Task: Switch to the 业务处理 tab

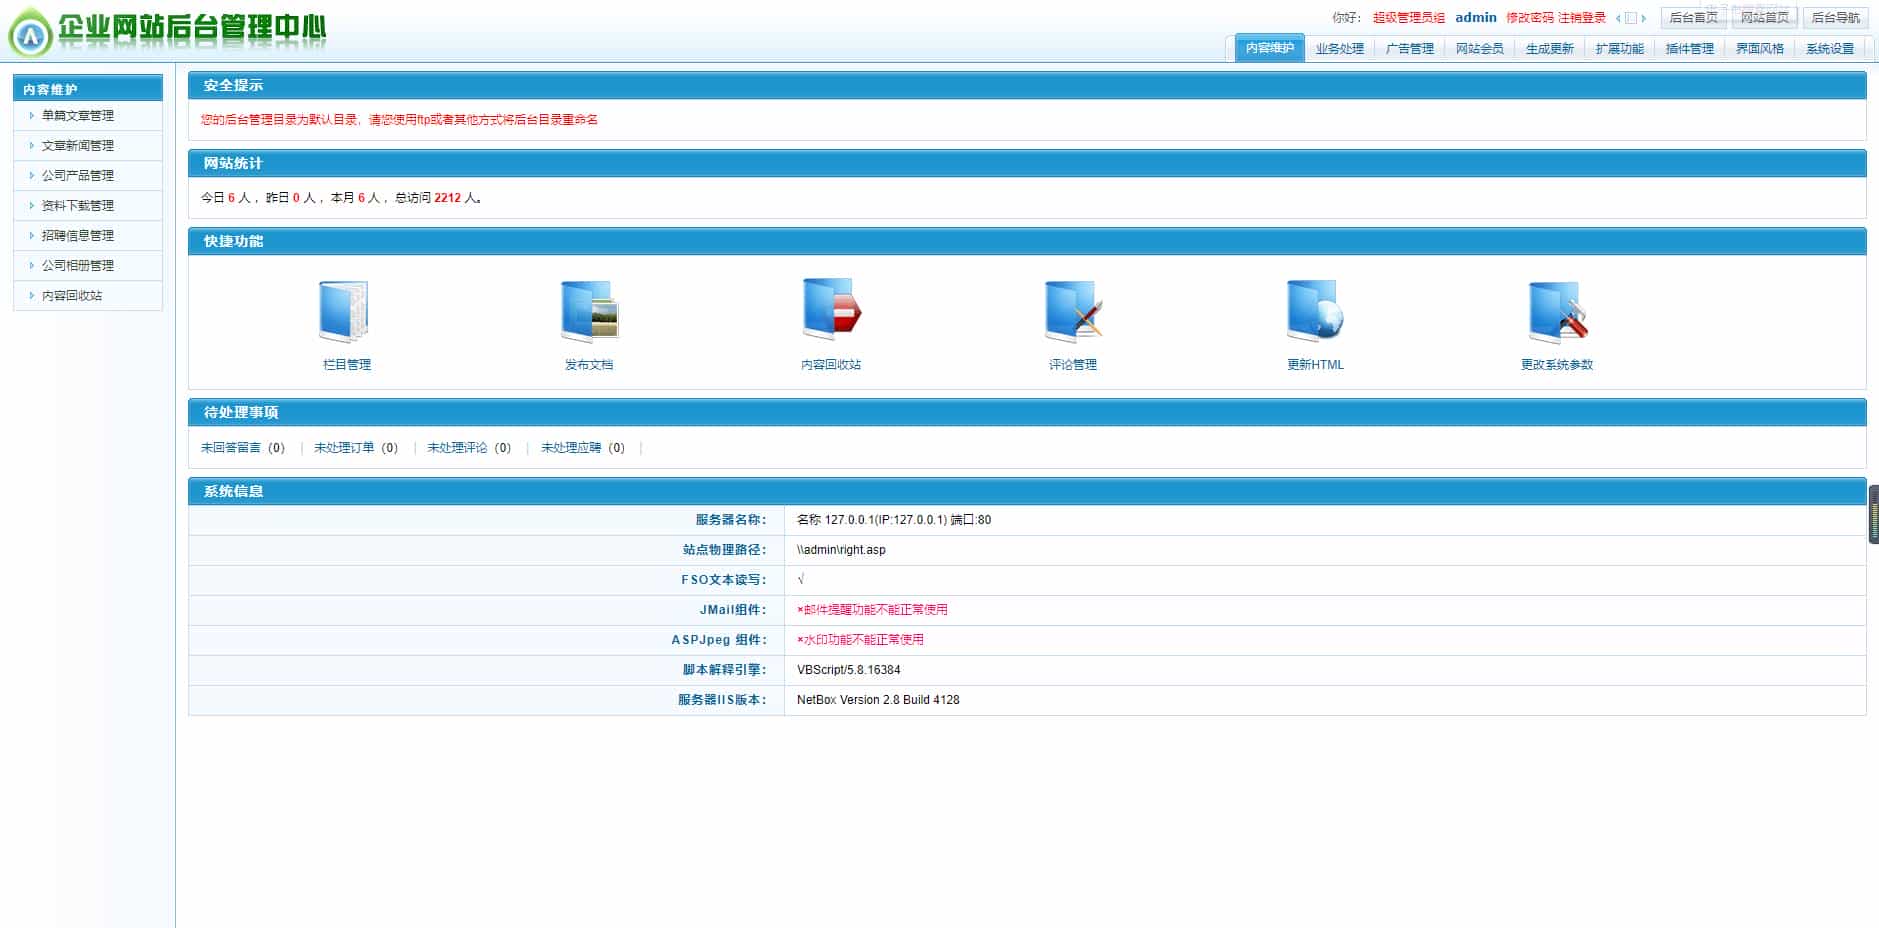Action: 1340,48
